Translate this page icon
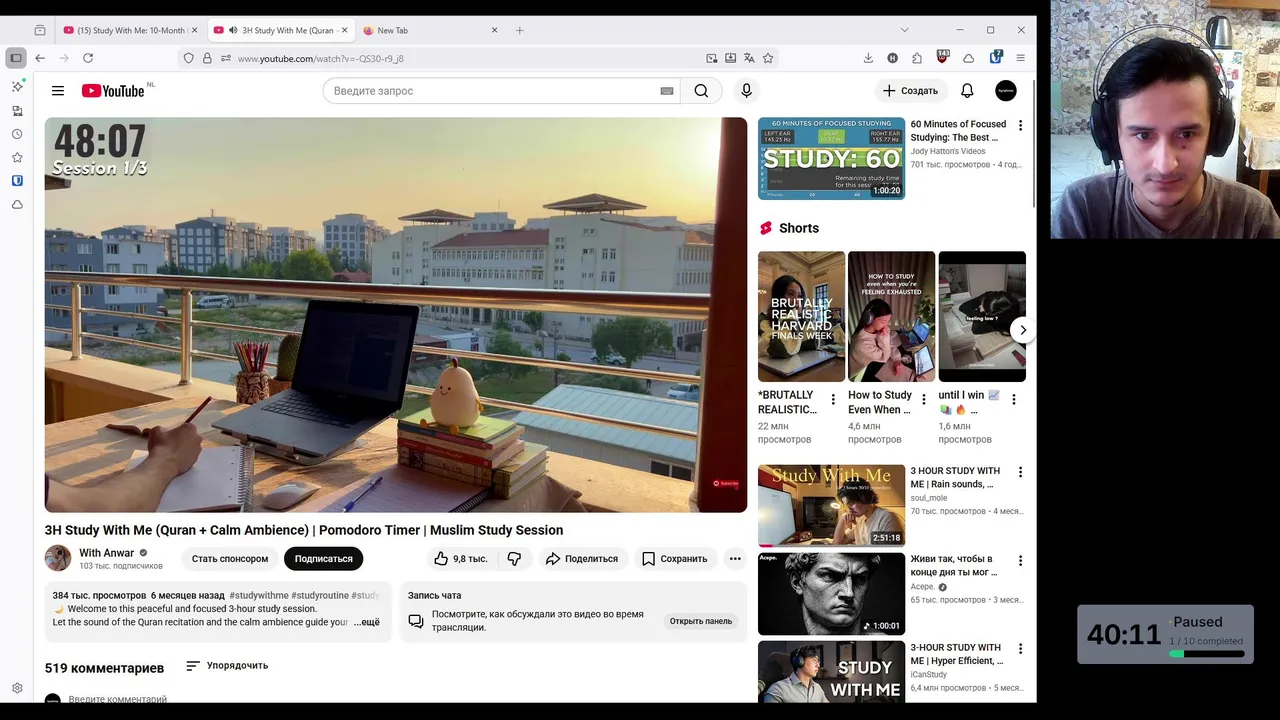 click(x=749, y=58)
